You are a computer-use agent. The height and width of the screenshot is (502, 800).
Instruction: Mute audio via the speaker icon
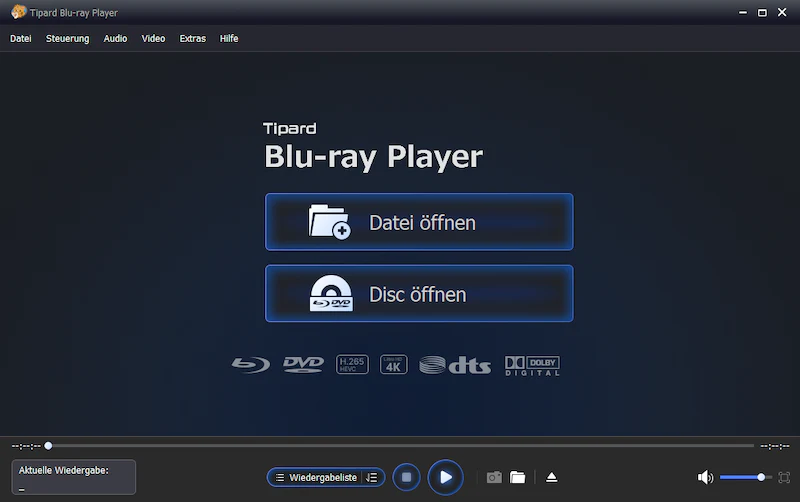[x=705, y=478]
